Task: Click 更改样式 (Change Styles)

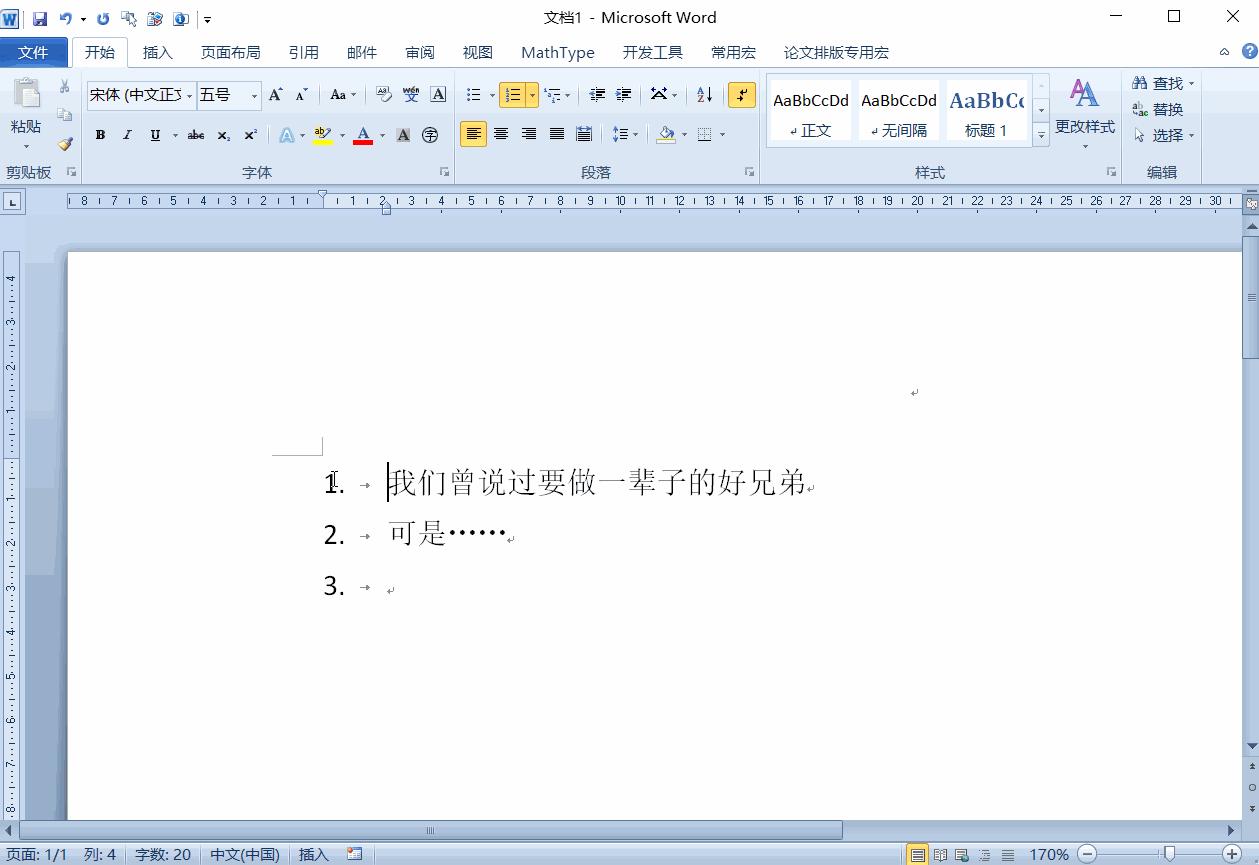Action: [1085, 112]
